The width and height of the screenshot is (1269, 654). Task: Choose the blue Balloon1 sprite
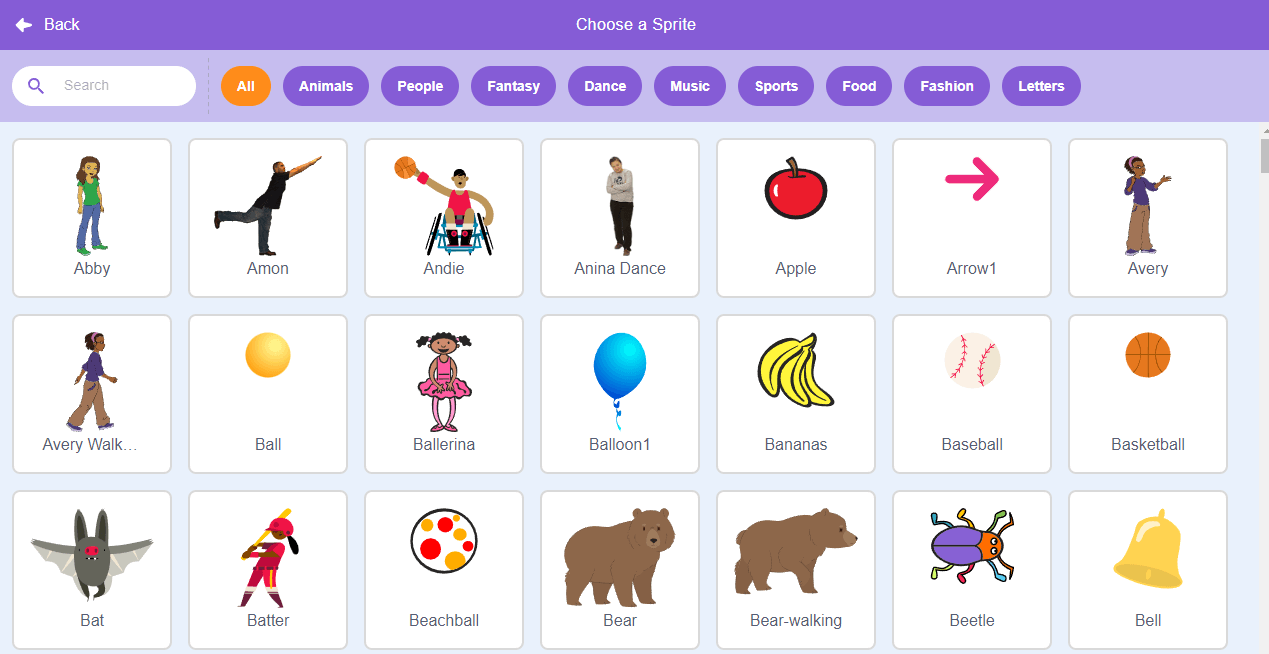[x=620, y=394]
